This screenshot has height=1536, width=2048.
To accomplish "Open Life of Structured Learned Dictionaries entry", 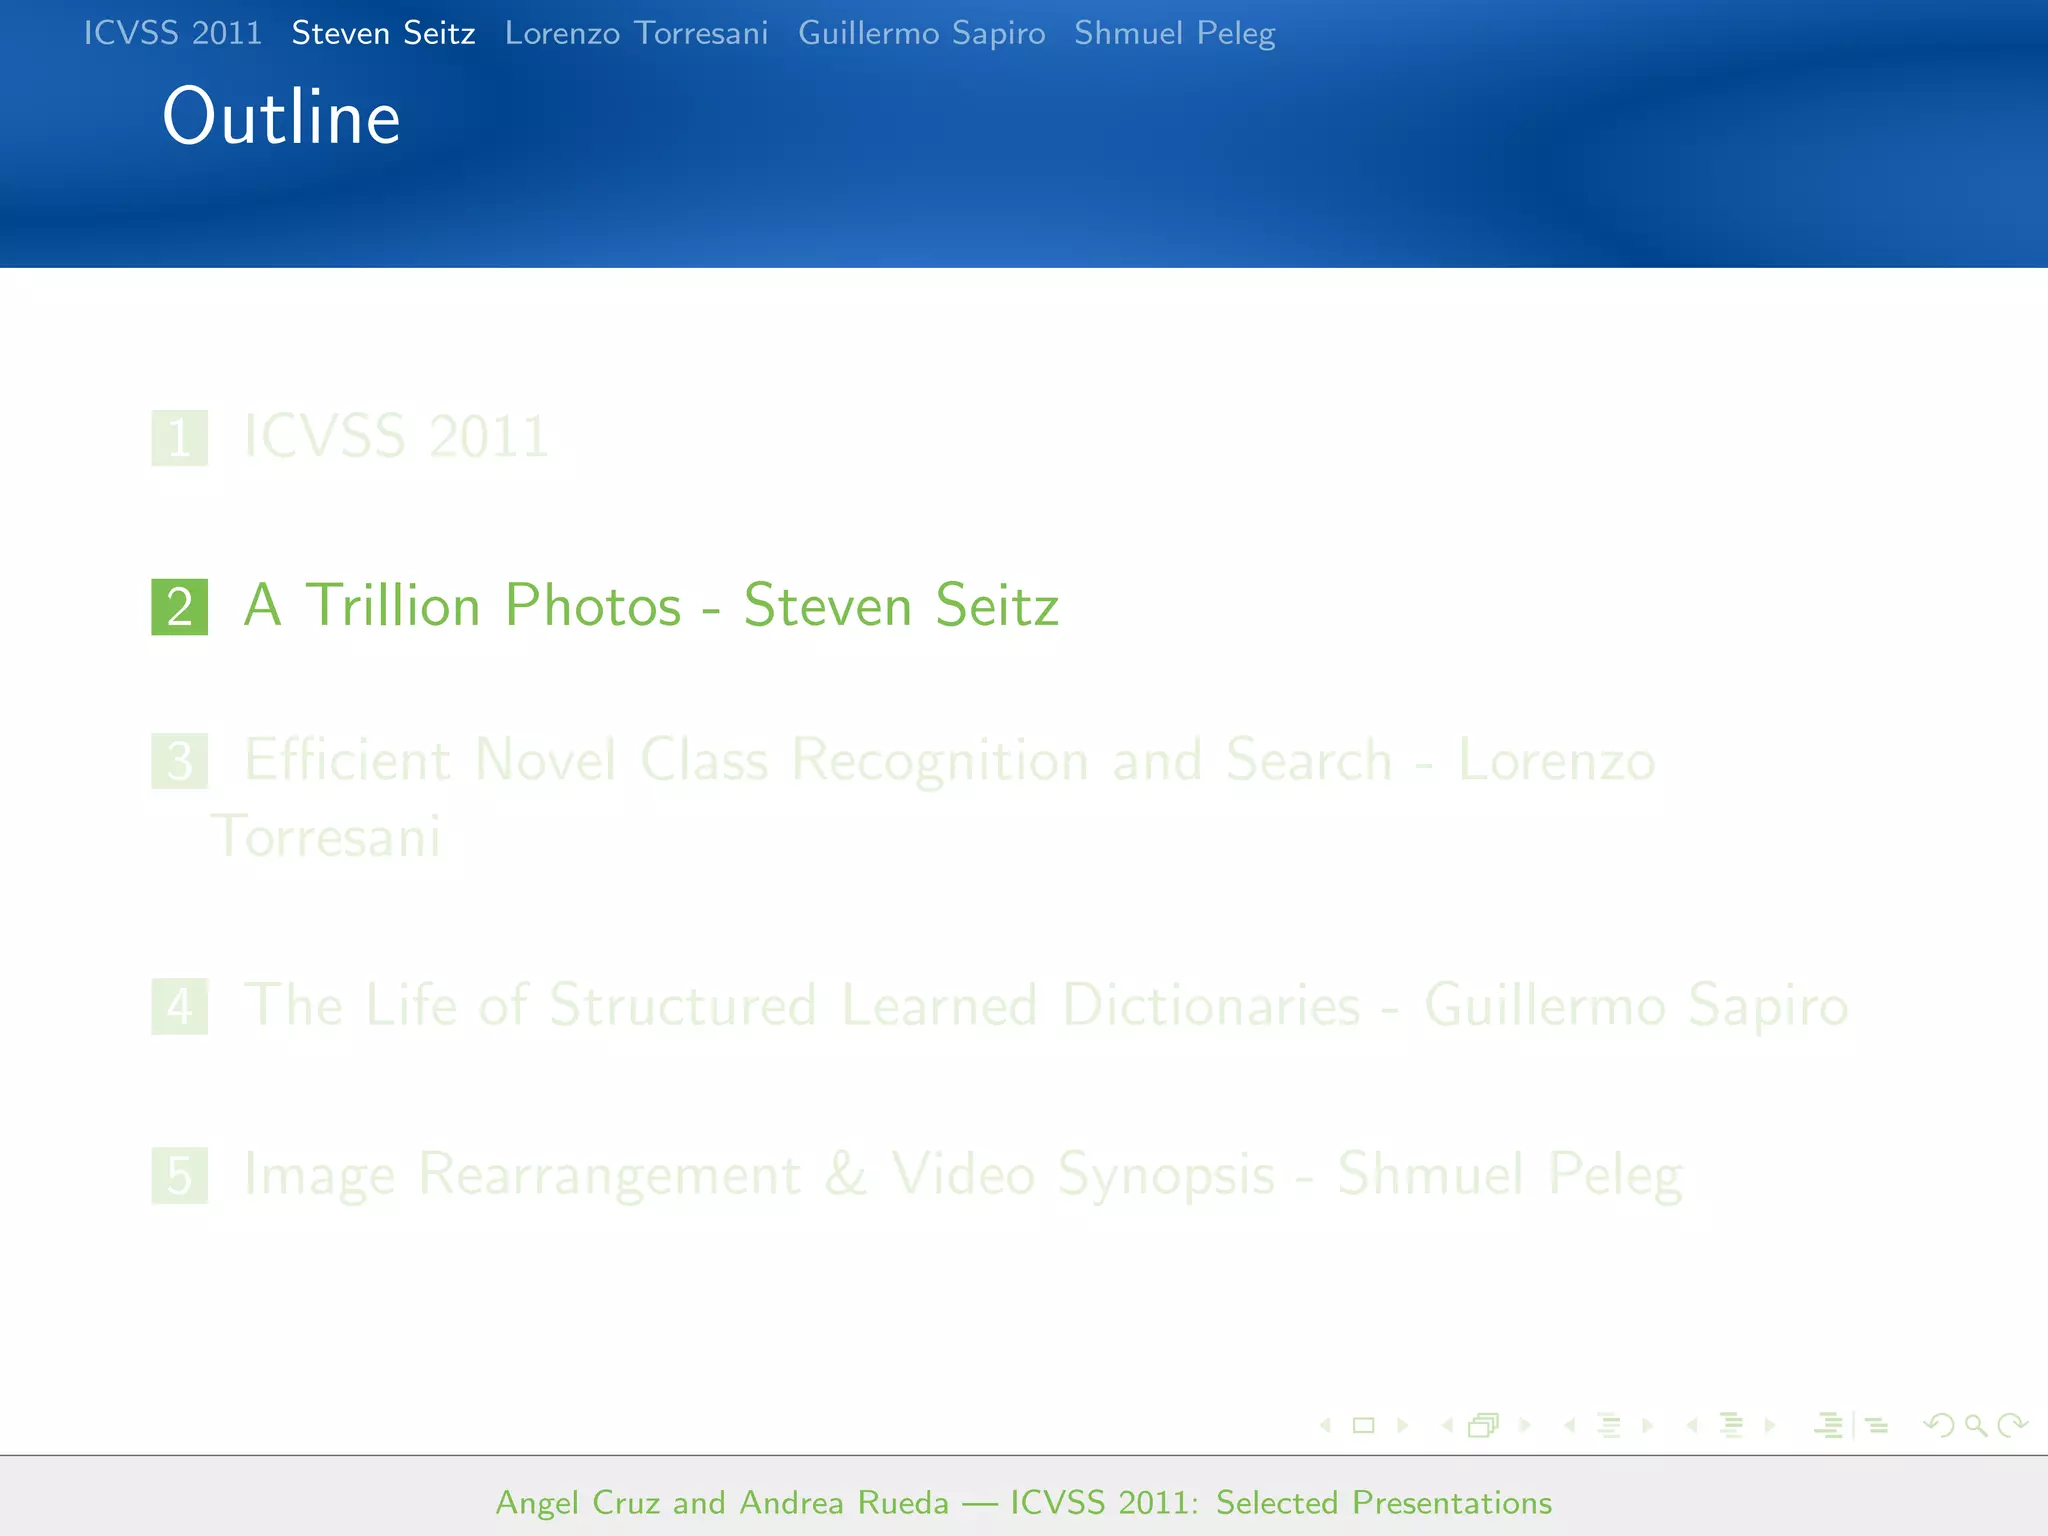I will (x=1046, y=1005).
